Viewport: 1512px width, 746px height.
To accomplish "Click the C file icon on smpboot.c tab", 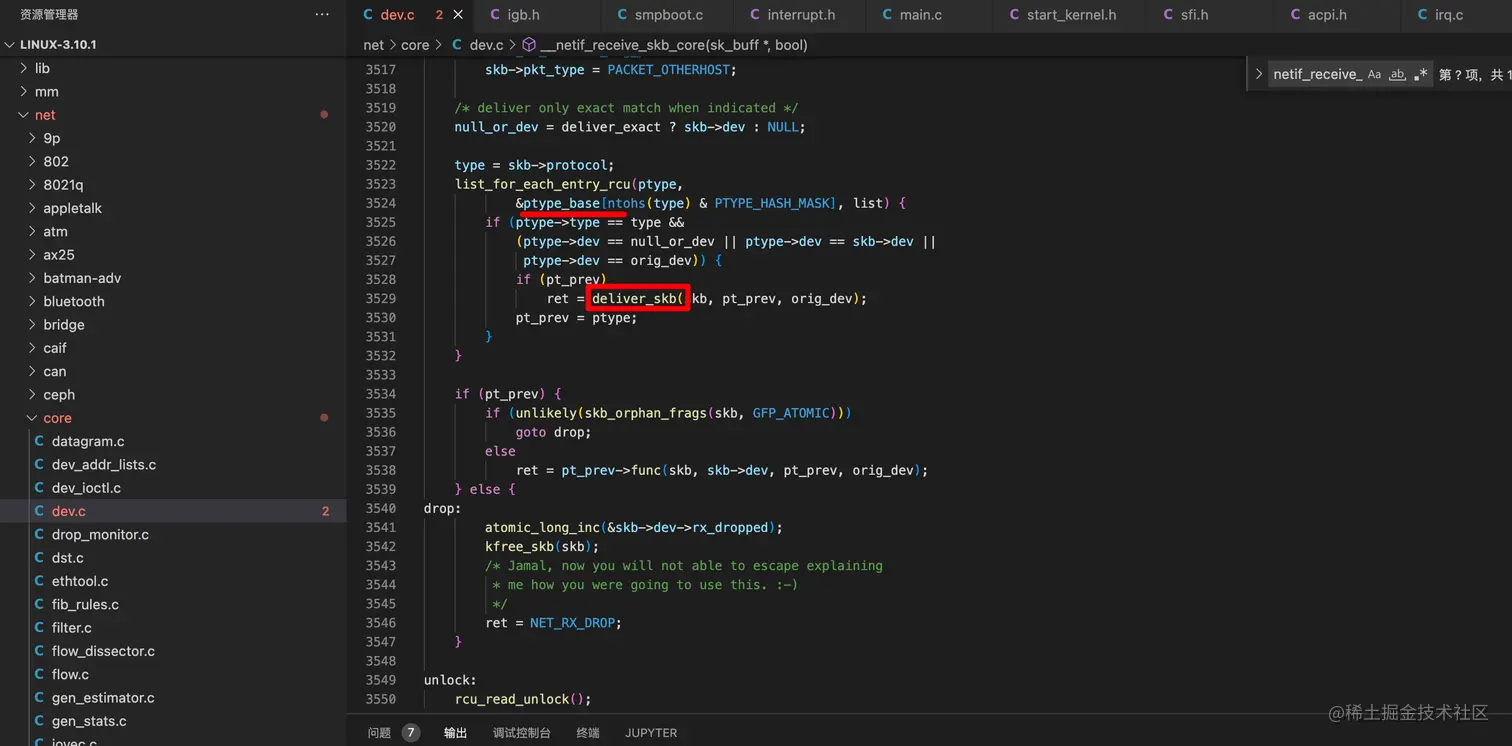I will pos(622,15).
